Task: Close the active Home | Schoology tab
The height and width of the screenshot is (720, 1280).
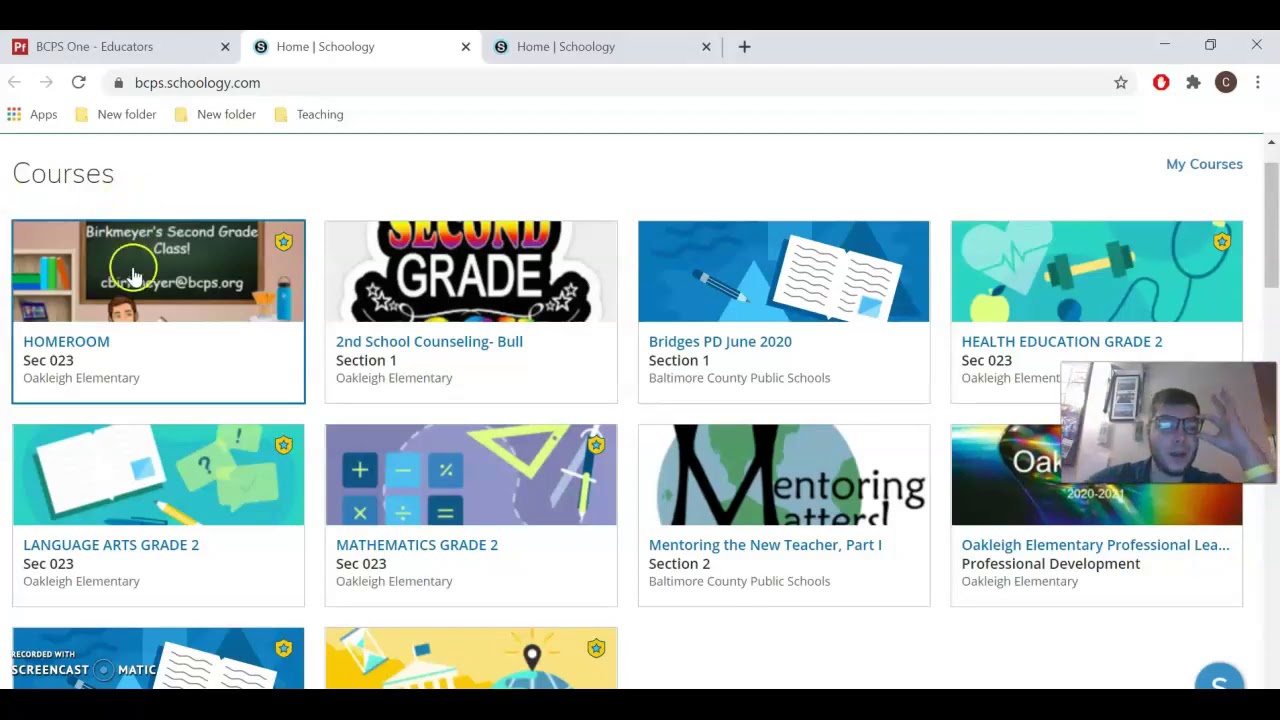Action: click(465, 46)
